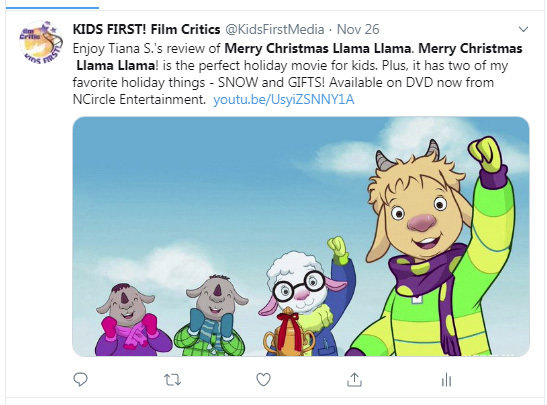Open KIDS FIRST! Film Critics display name
547x405 pixels.
coord(147,29)
